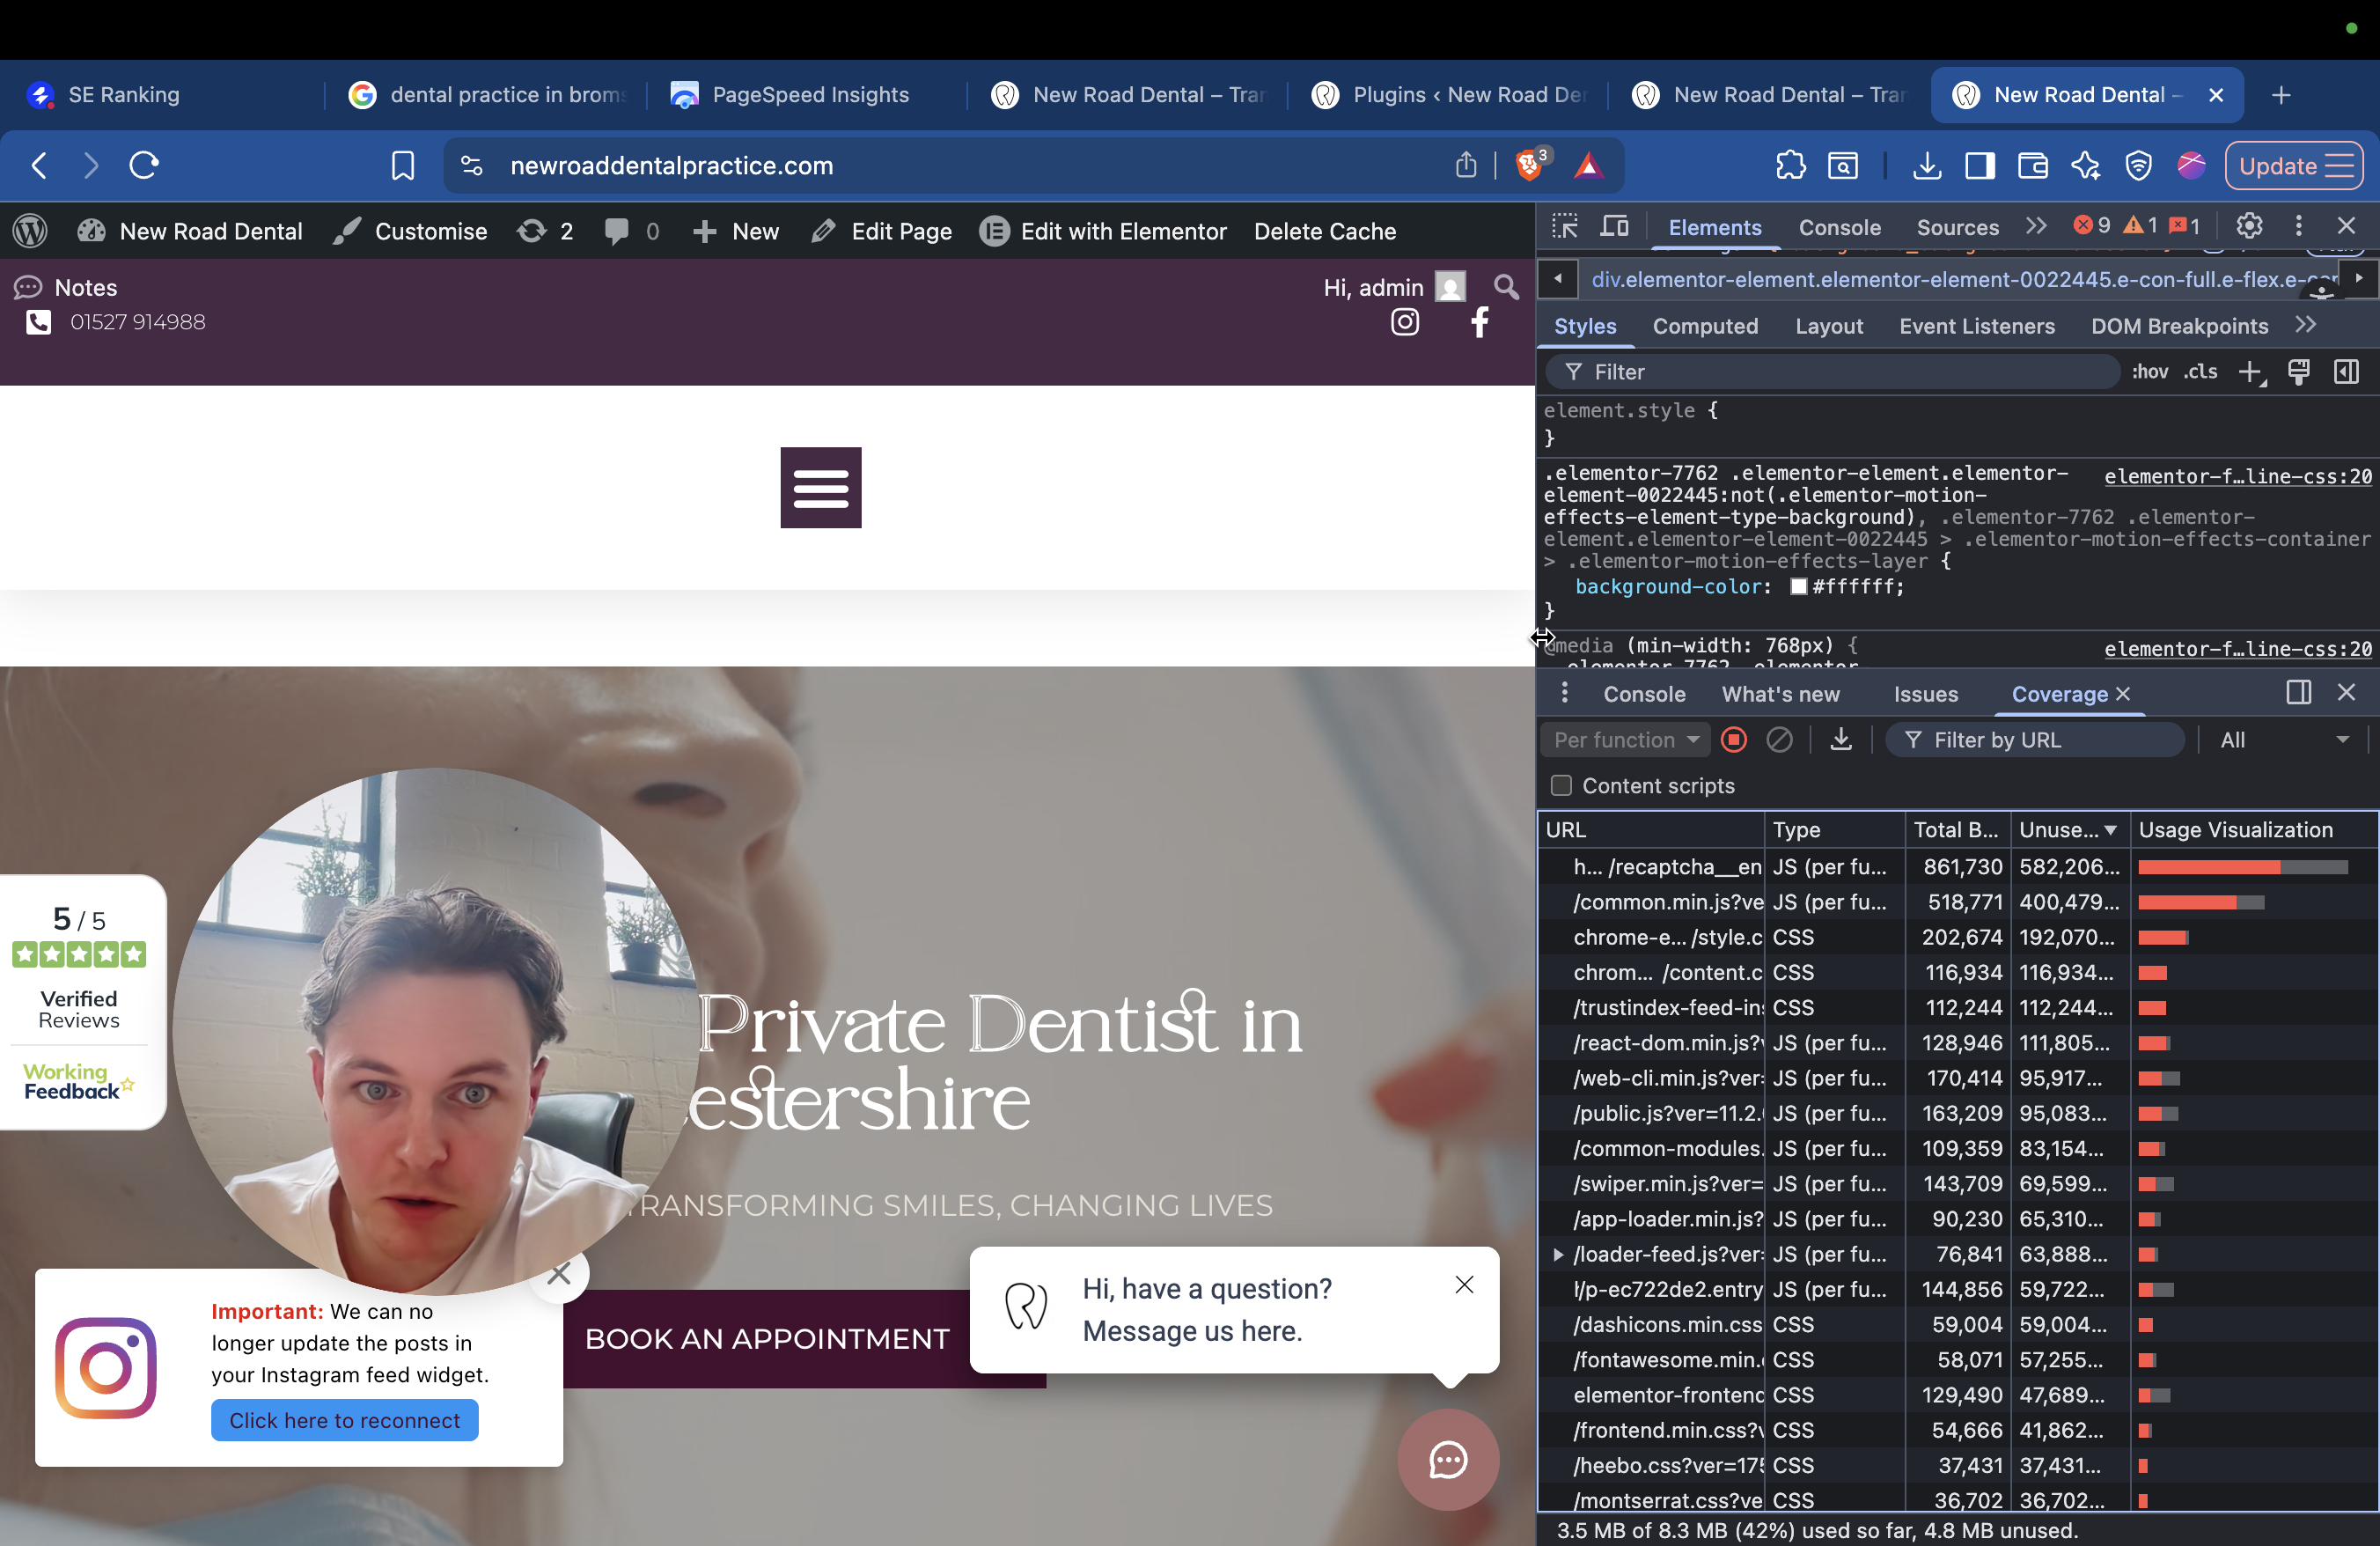Toggle the .cls class editor

2200,372
